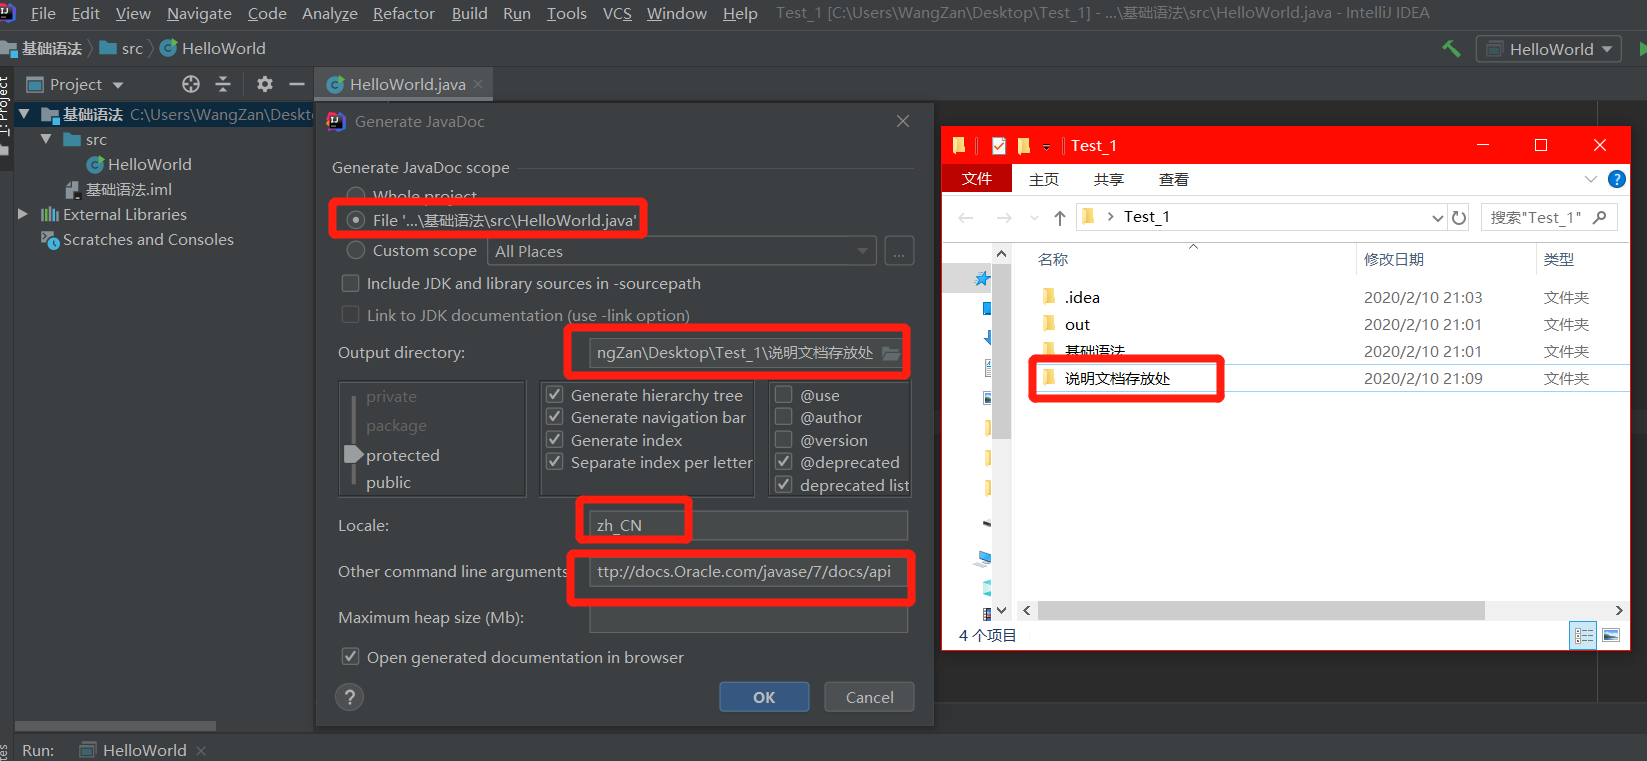Click Cancel in Generate JavaDoc dialog
This screenshot has height=761, width=1647.
tap(869, 697)
